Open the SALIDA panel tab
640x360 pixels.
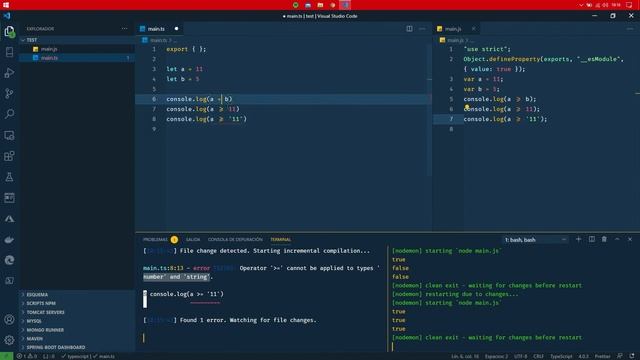pyautogui.click(x=193, y=240)
